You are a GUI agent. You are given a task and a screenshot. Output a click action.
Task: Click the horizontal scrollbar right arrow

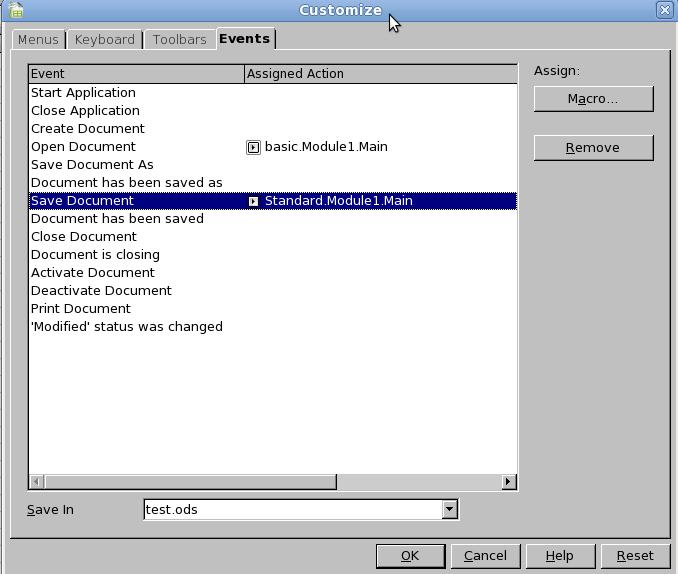click(x=508, y=482)
